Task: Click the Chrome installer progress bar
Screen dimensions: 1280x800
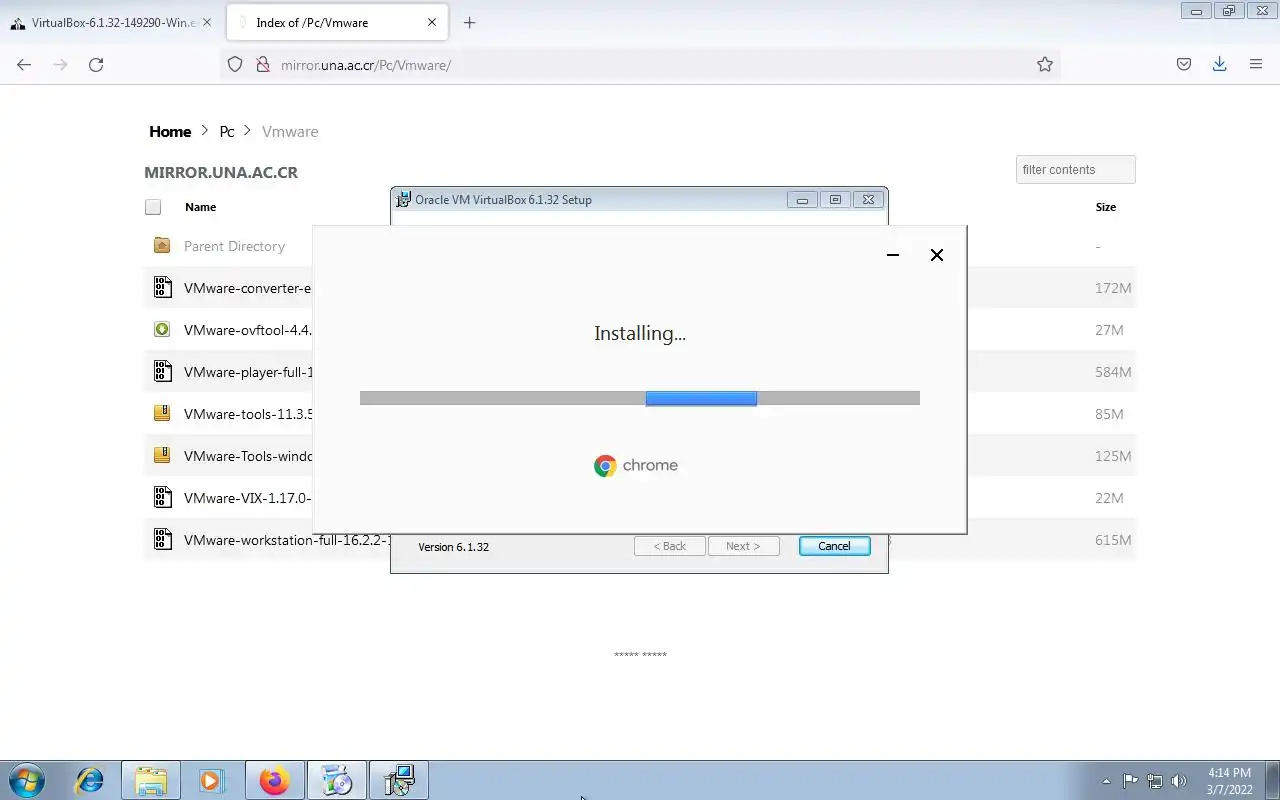Action: [639, 398]
